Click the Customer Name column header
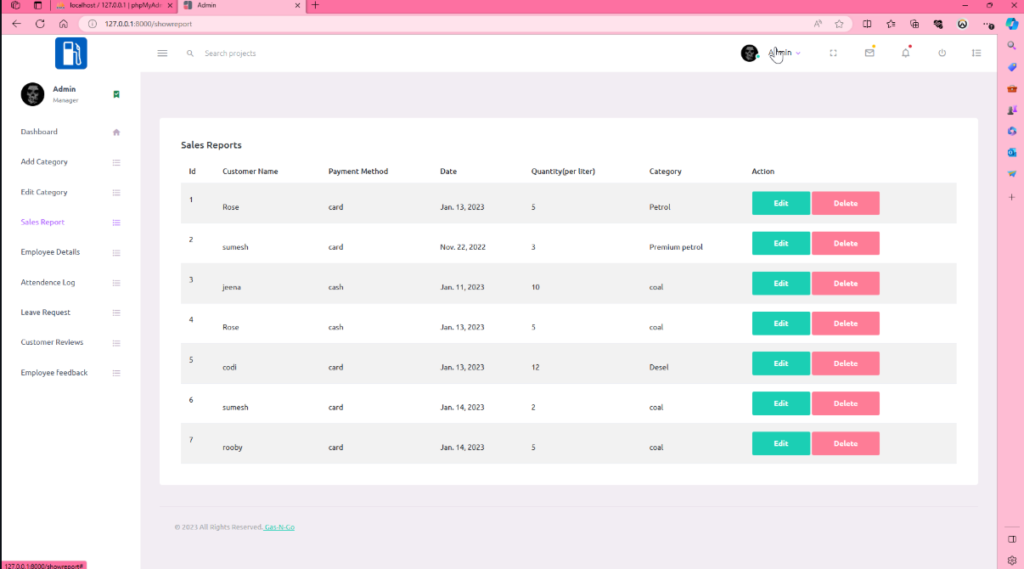This screenshot has height=569, width=1024. click(250, 171)
